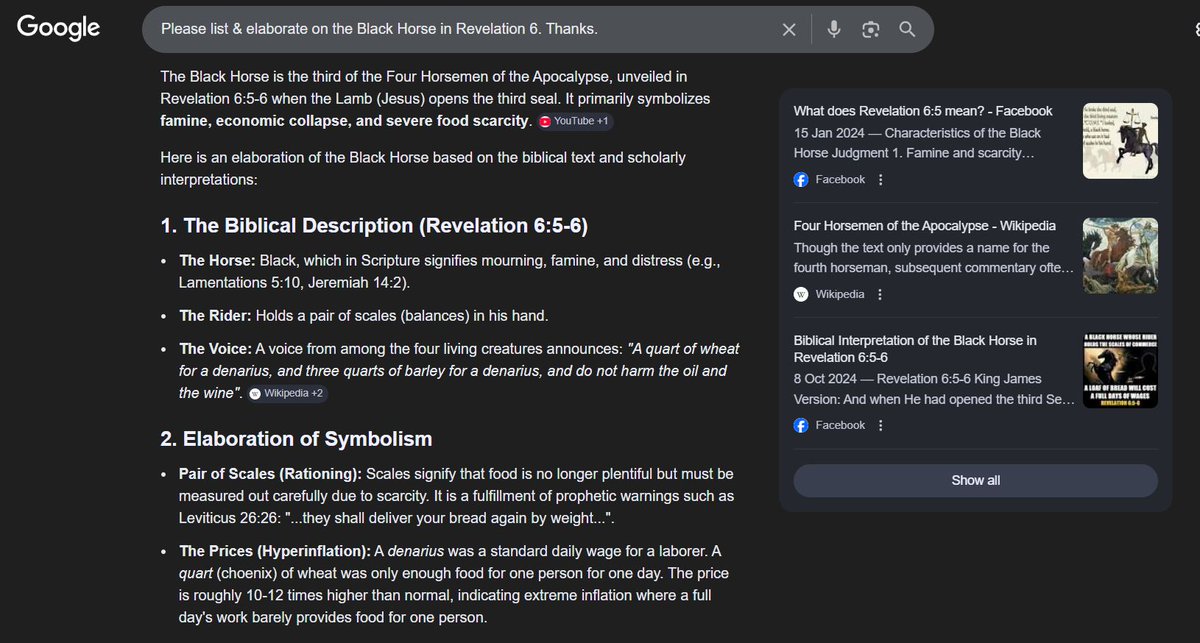
Task: Open the Wikipedia icon under the Four Horsemen result
Action: (x=801, y=294)
